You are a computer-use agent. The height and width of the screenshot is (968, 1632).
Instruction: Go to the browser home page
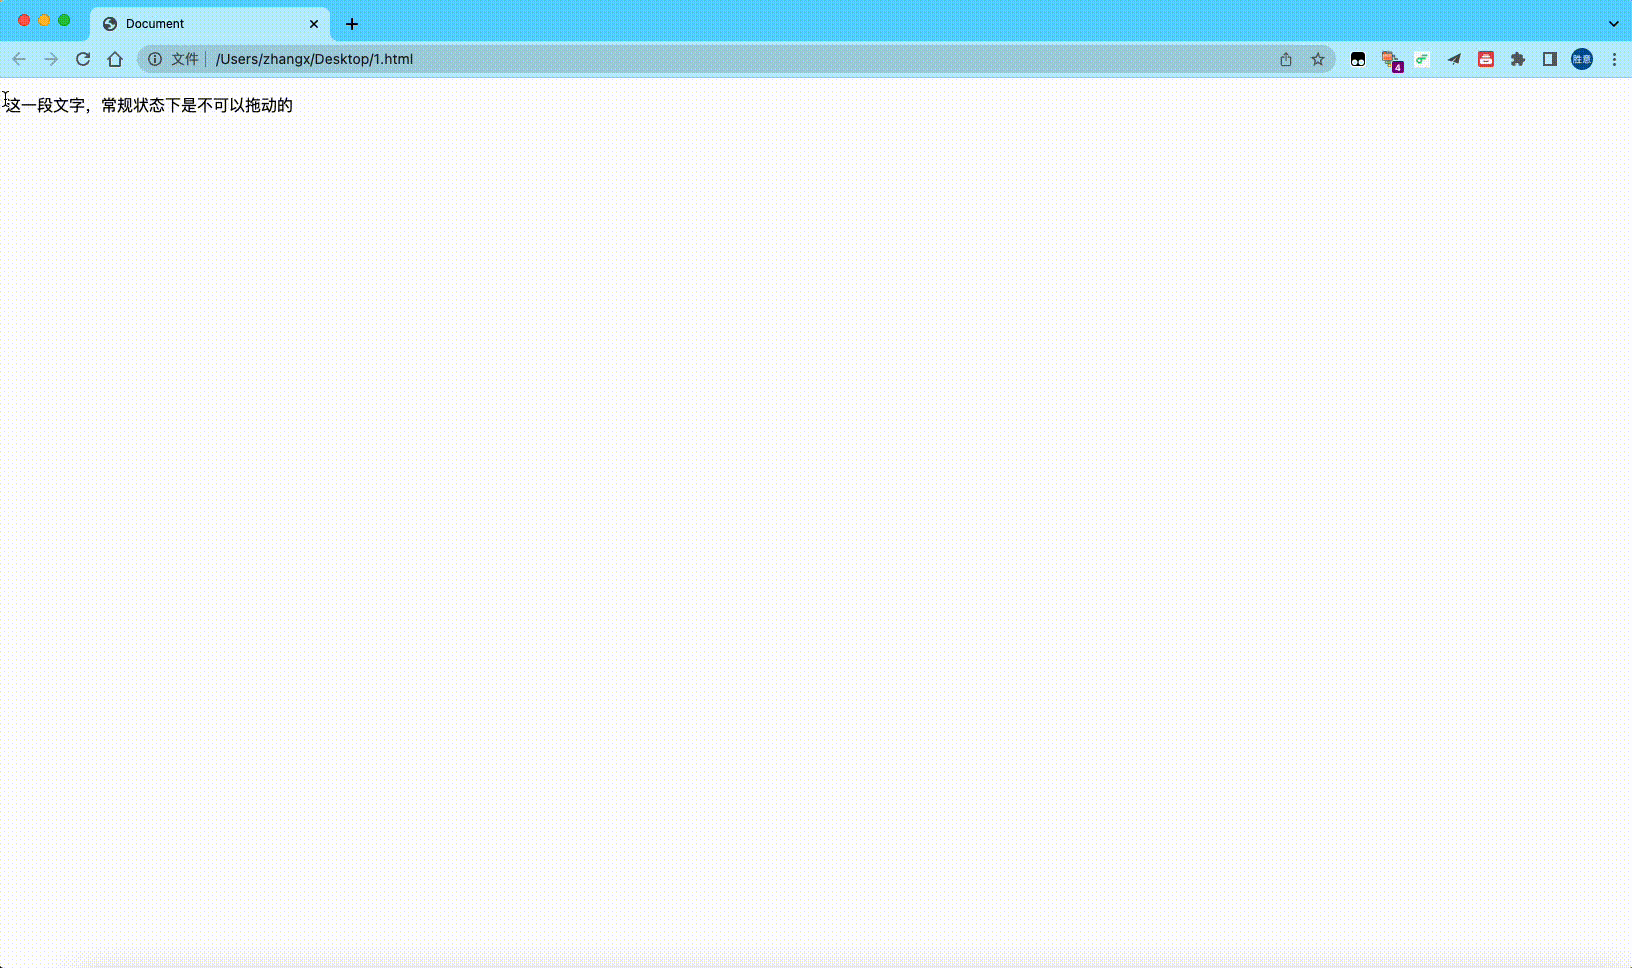pos(115,59)
